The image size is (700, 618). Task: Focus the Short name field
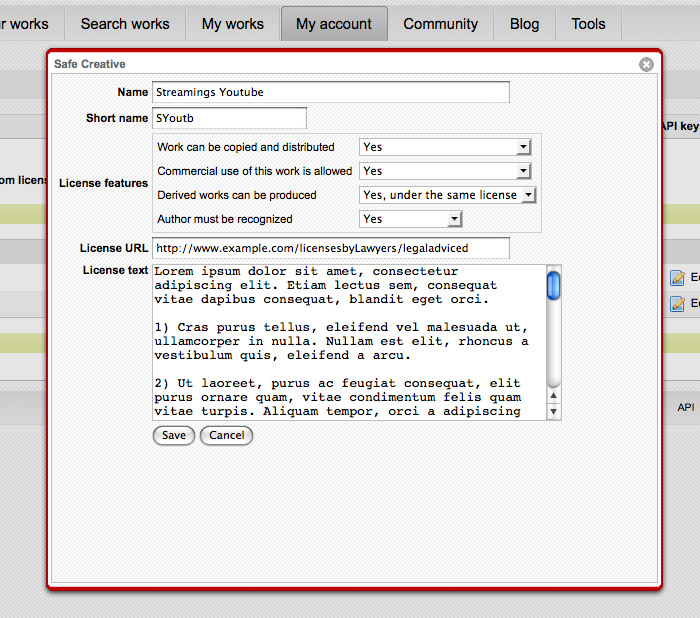[229, 118]
